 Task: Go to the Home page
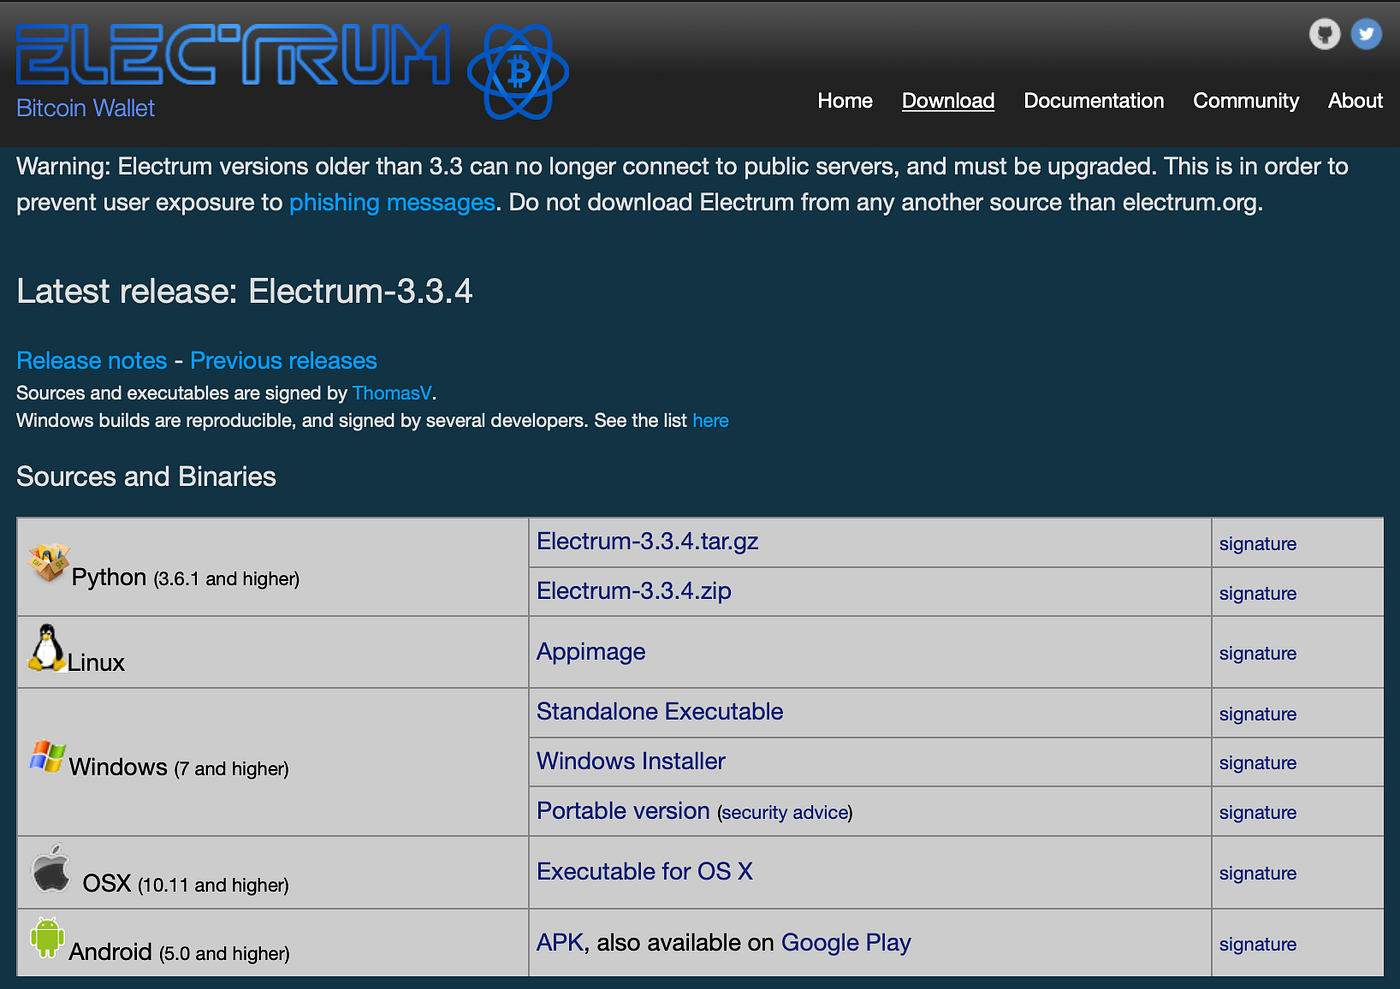[845, 101]
